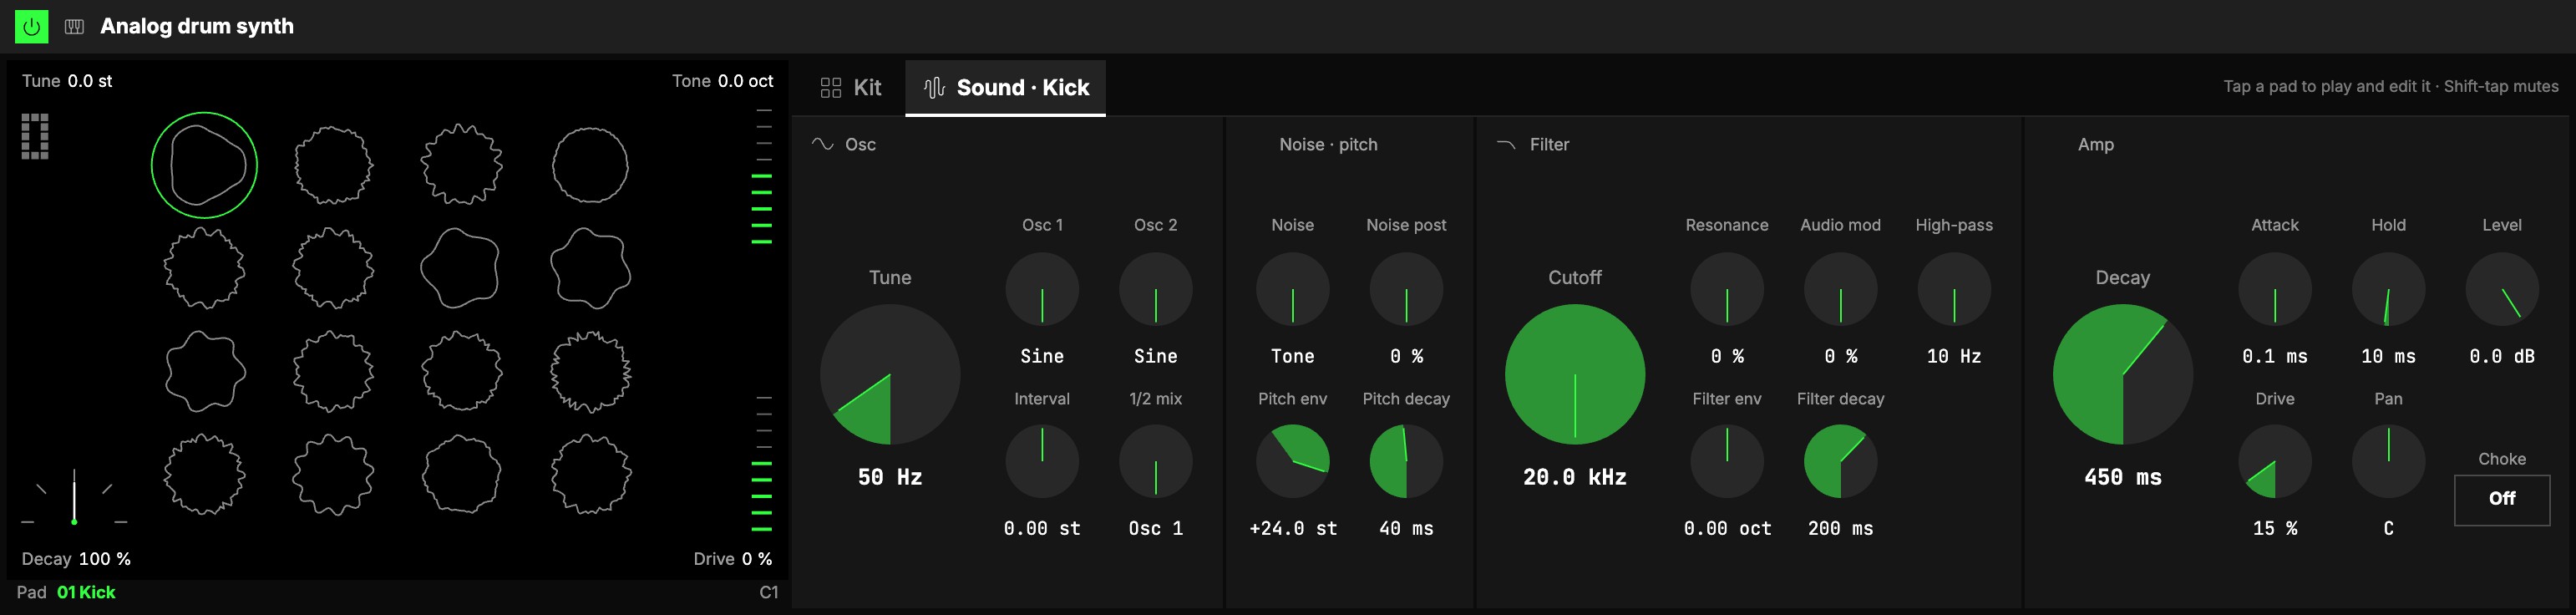Click the Noise knob set to Tone

coord(1293,289)
